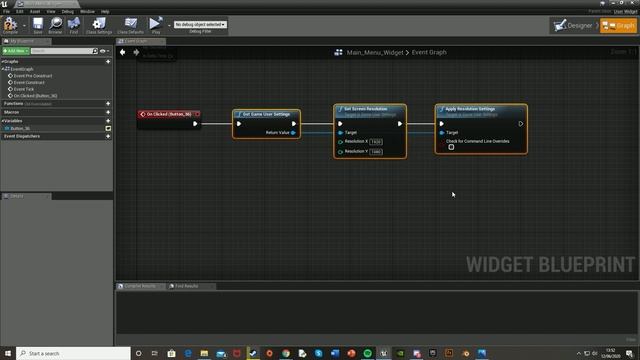The image size is (640, 360).
Task: Go back with the graph navigation arrow
Action: point(122,52)
